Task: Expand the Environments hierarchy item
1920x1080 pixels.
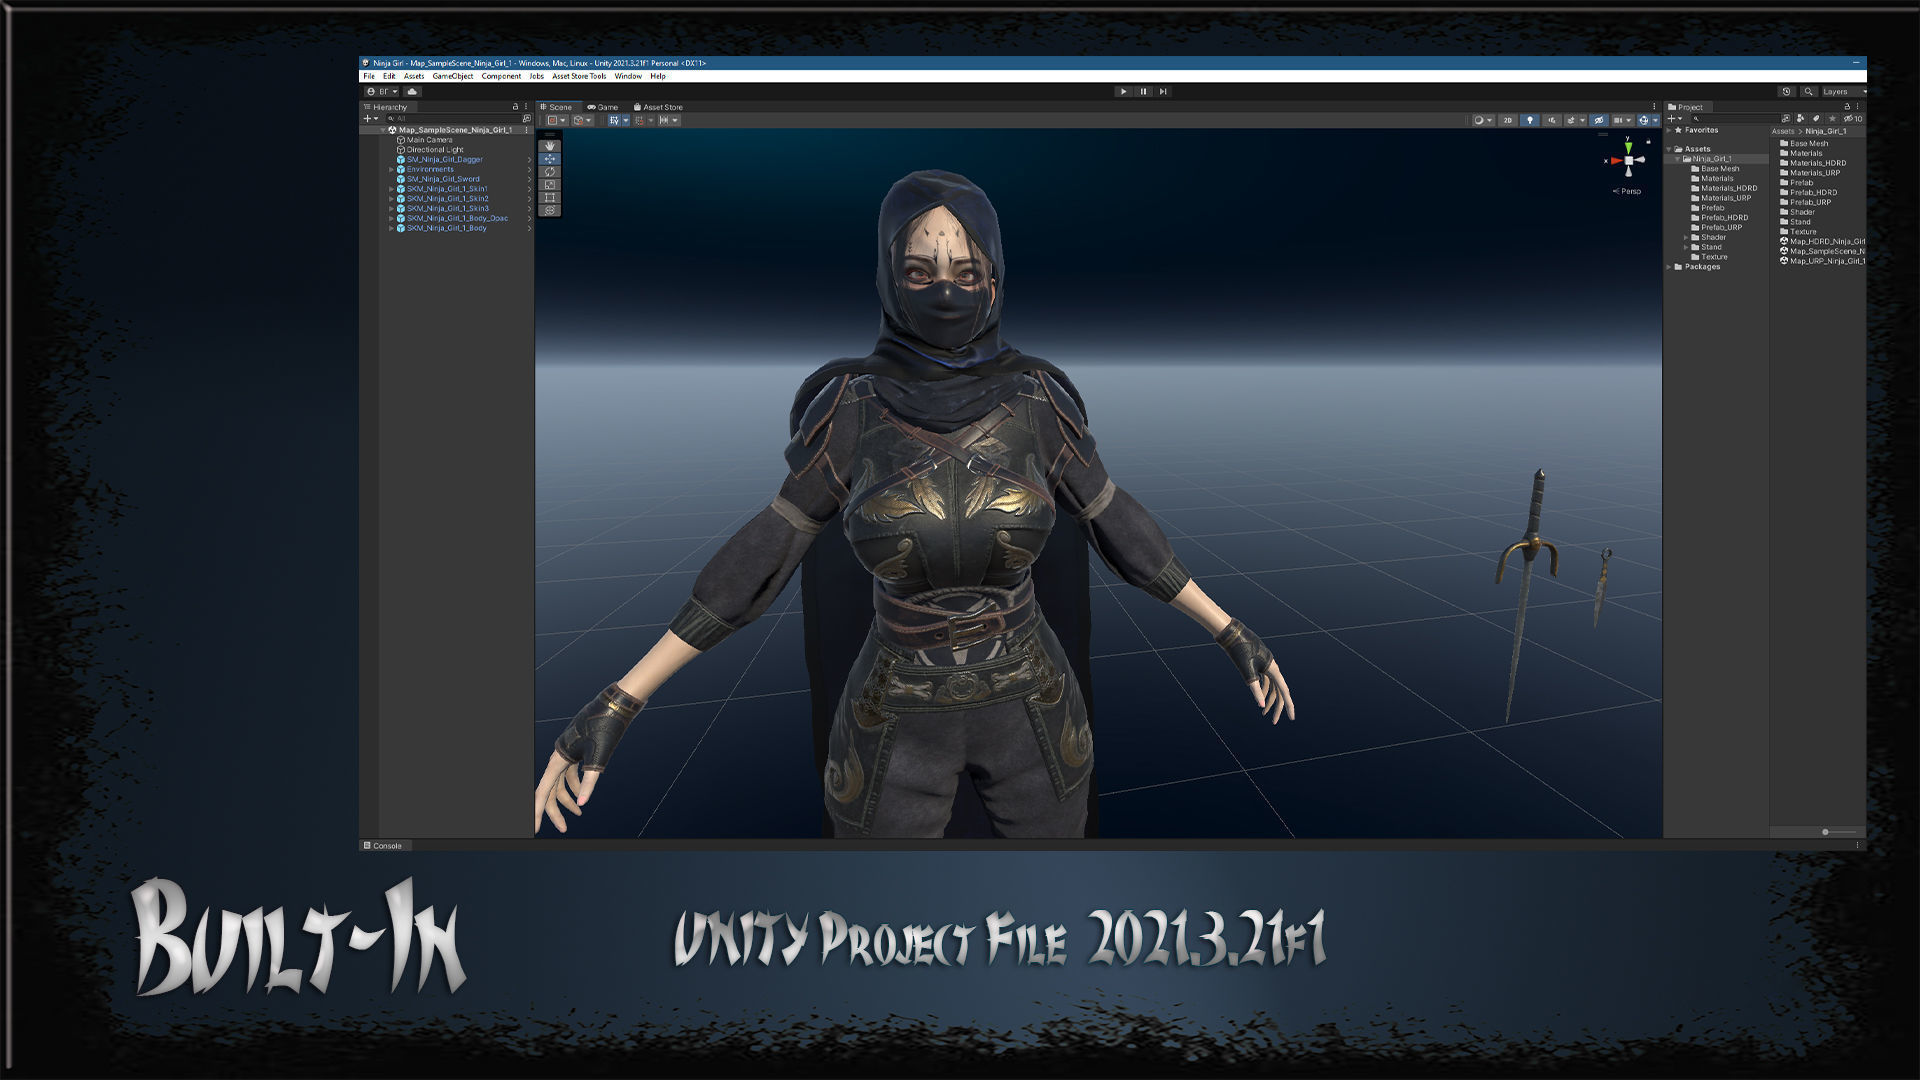Action: tap(391, 170)
